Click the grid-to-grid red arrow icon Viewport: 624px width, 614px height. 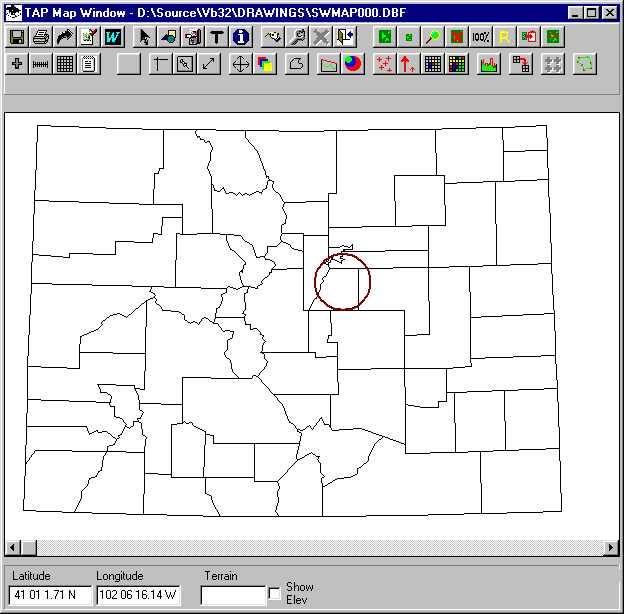coord(521,64)
